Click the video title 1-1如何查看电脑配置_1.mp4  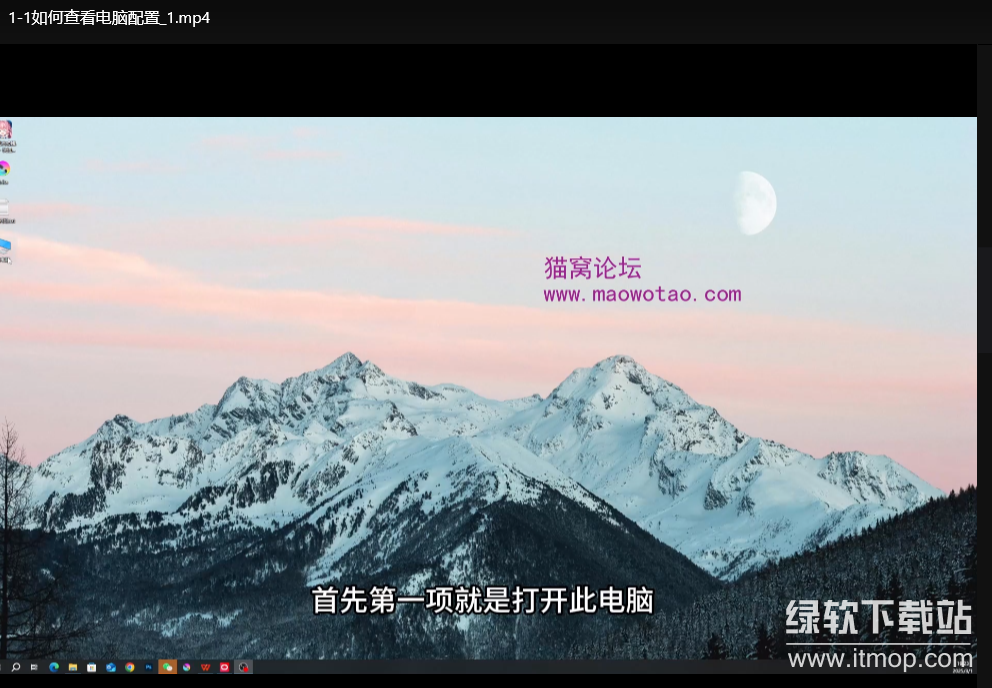tap(109, 18)
